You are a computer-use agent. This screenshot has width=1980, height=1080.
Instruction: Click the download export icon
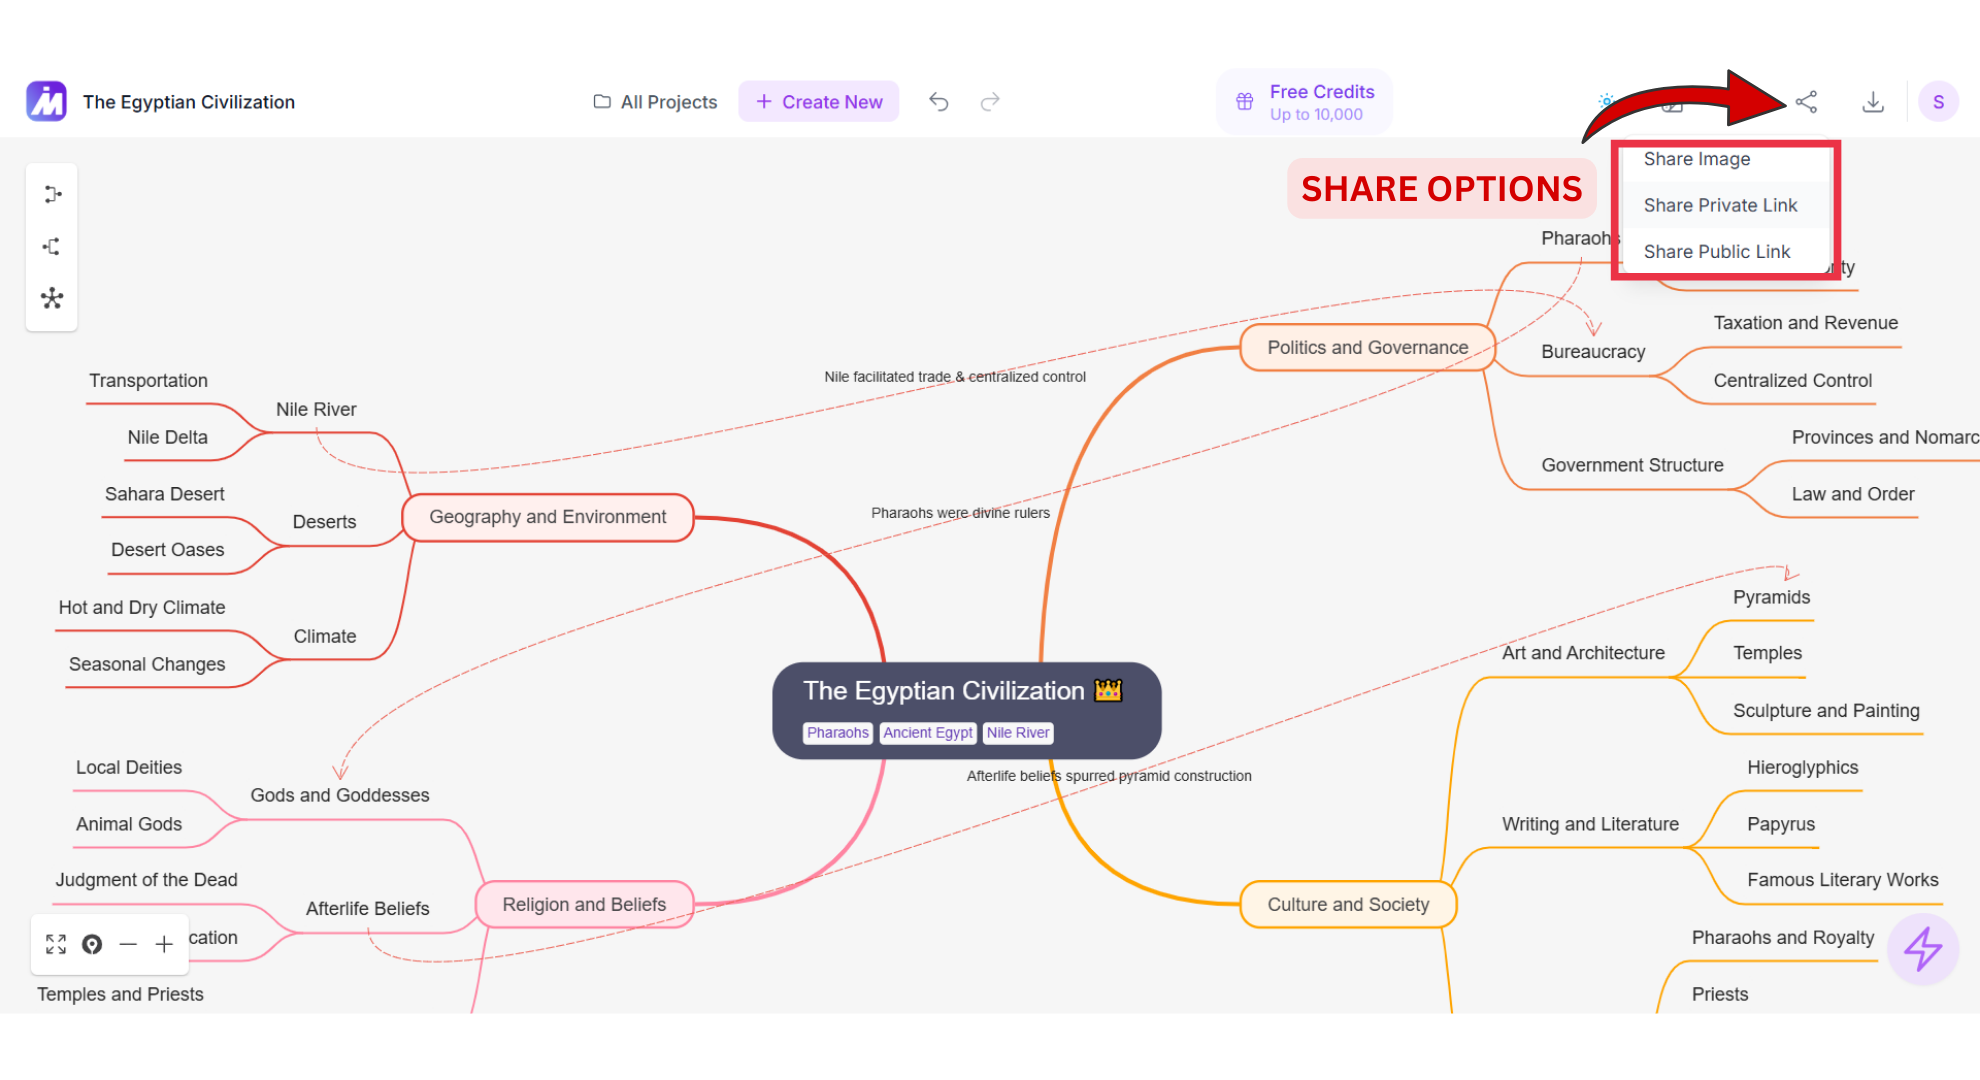point(1873,102)
